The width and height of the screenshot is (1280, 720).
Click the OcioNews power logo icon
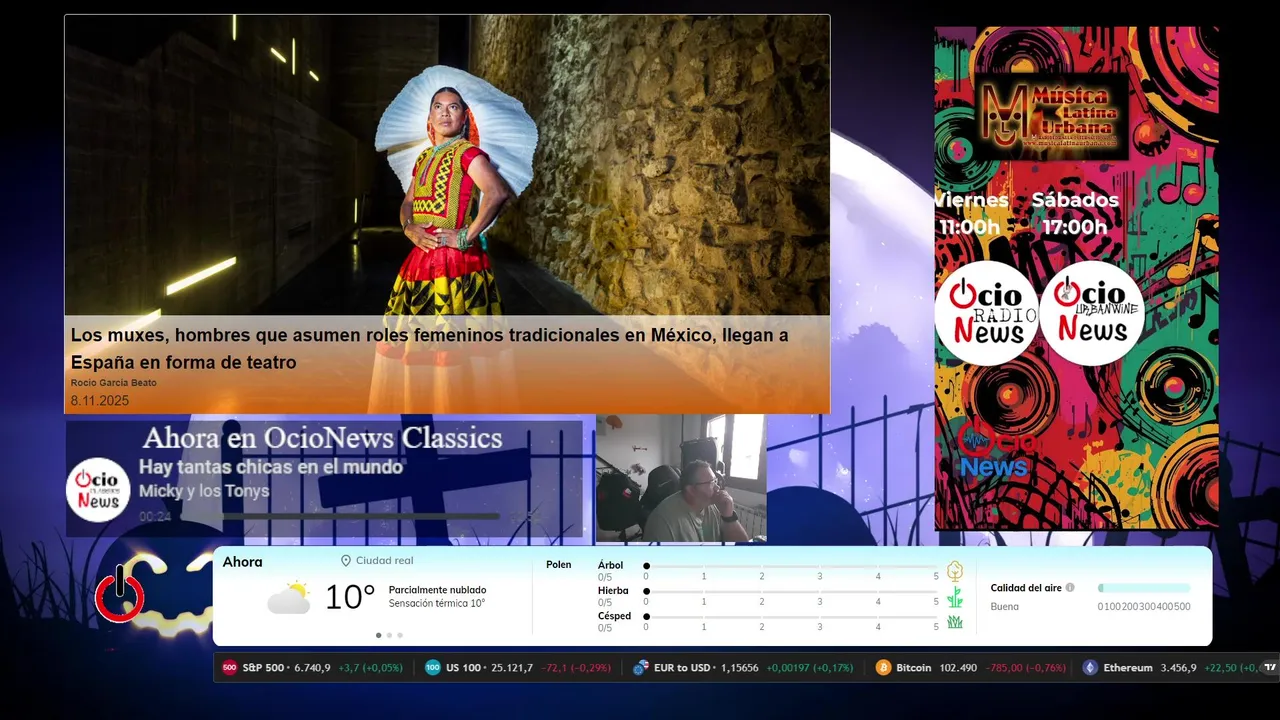[120, 594]
